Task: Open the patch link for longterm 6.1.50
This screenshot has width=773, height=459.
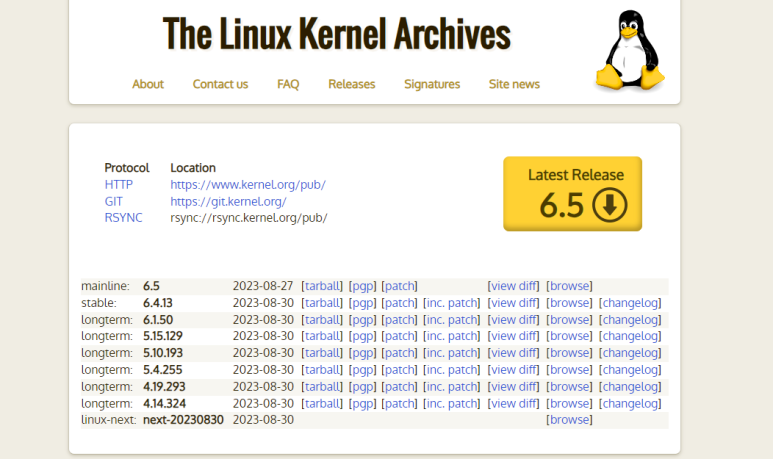Action: 399,319
